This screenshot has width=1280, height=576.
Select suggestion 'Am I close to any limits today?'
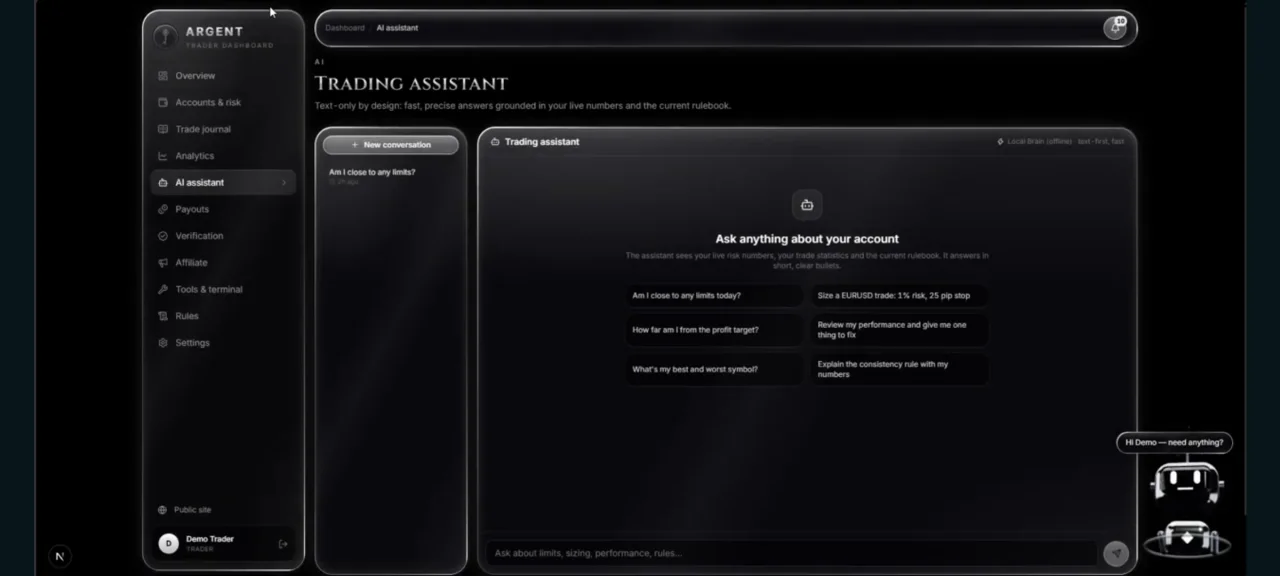(x=714, y=296)
